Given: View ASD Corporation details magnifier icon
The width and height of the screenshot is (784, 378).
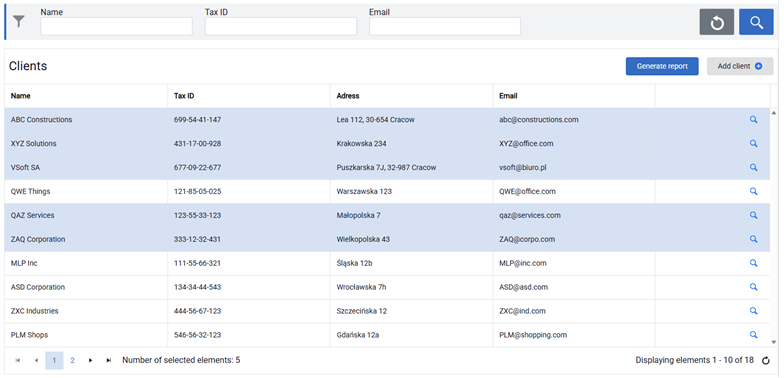Looking at the screenshot, I should [x=754, y=287].
